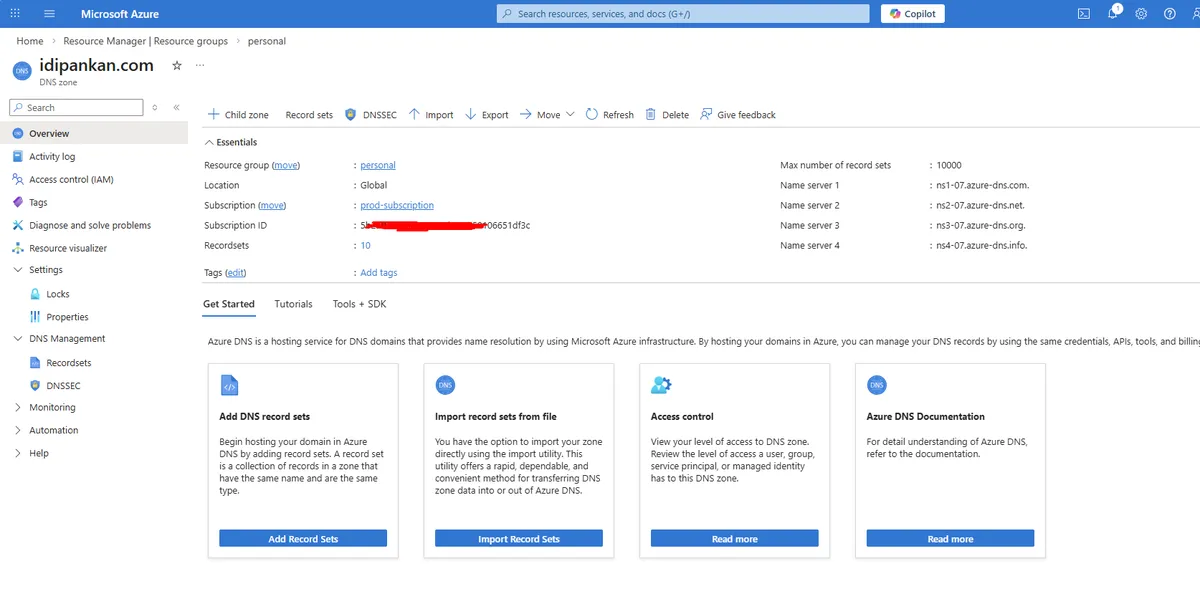Star idipankan.com as a favorite
Viewport: 1200px width, 604px height.
[176, 63]
